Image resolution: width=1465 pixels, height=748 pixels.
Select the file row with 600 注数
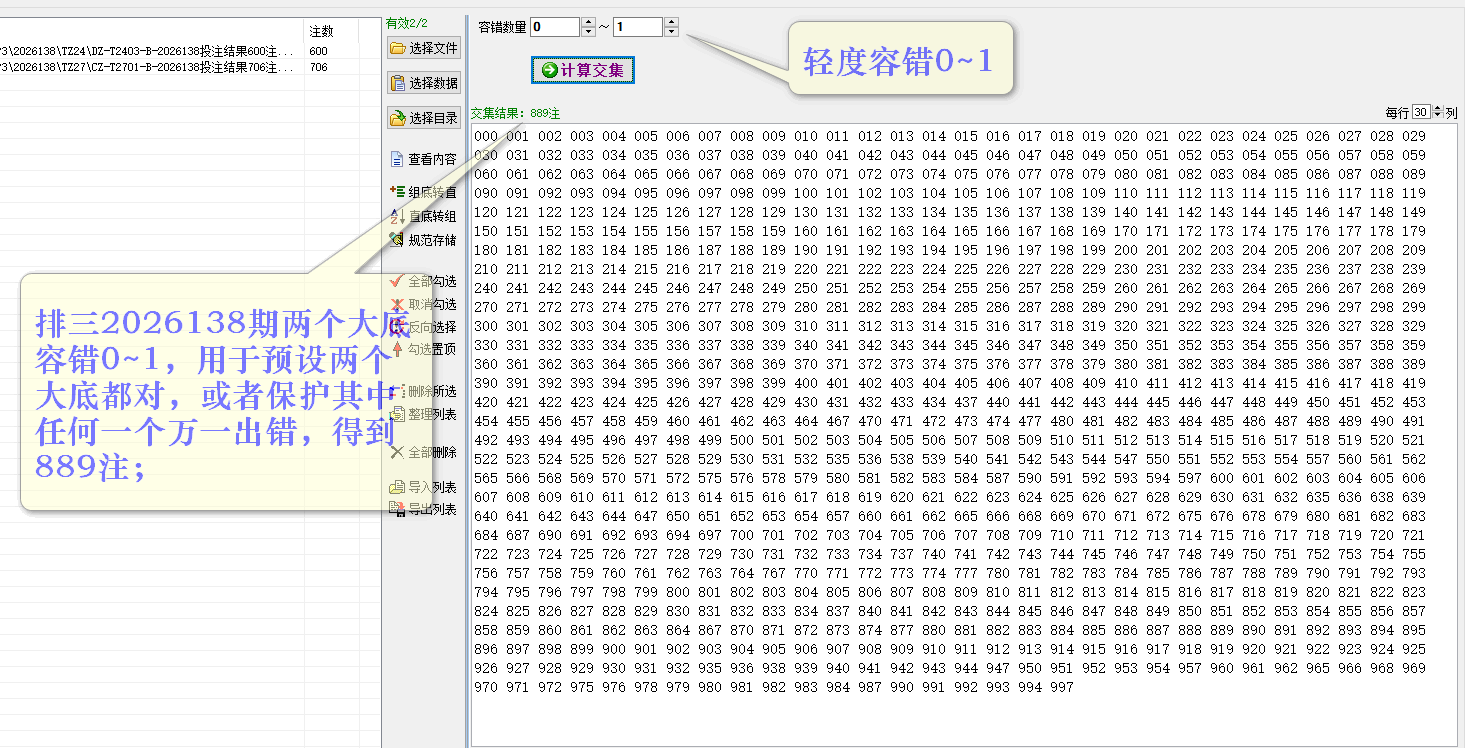coord(190,51)
